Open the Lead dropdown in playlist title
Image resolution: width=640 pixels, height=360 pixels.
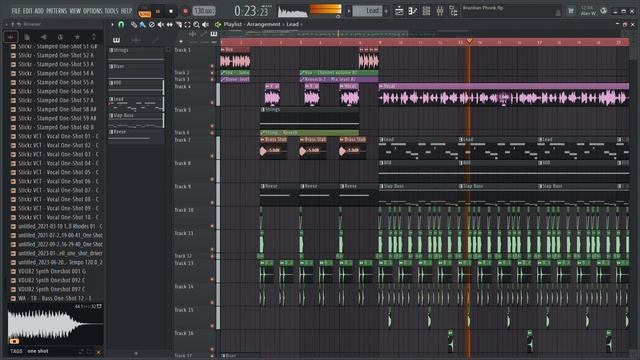[x=294, y=24]
